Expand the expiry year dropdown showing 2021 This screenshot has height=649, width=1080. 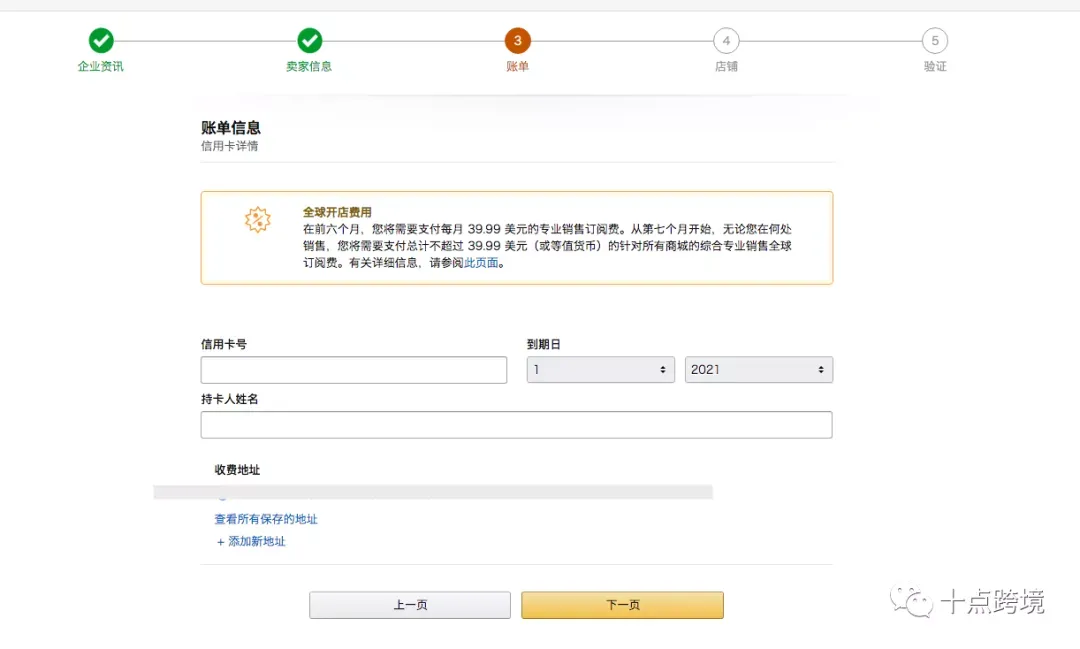point(758,370)
